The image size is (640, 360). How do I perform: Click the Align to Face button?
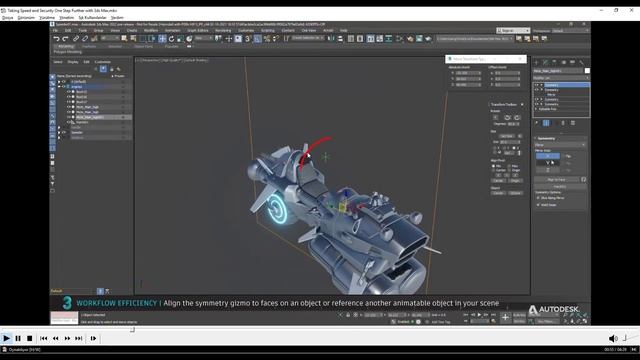556,180
